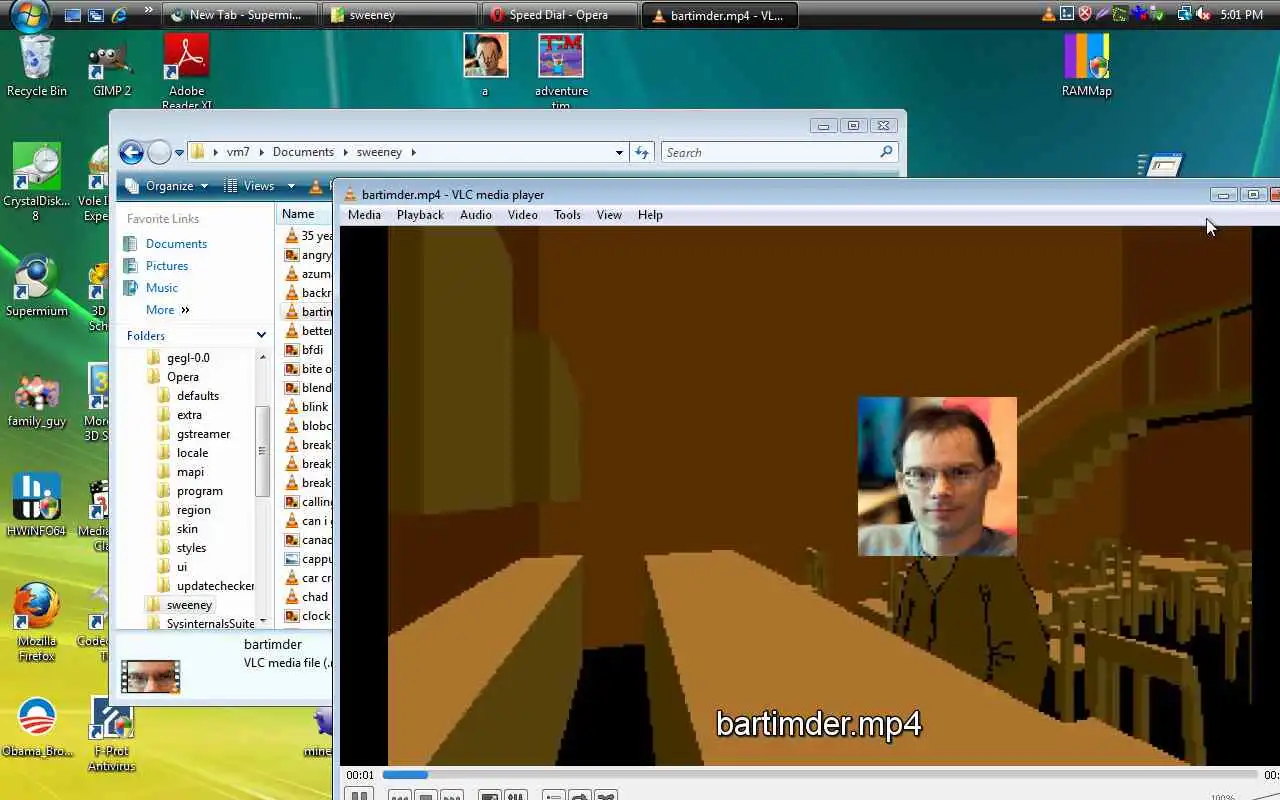
Task: Click the Views button in Explorer
Action: click(x=251, y=186)
